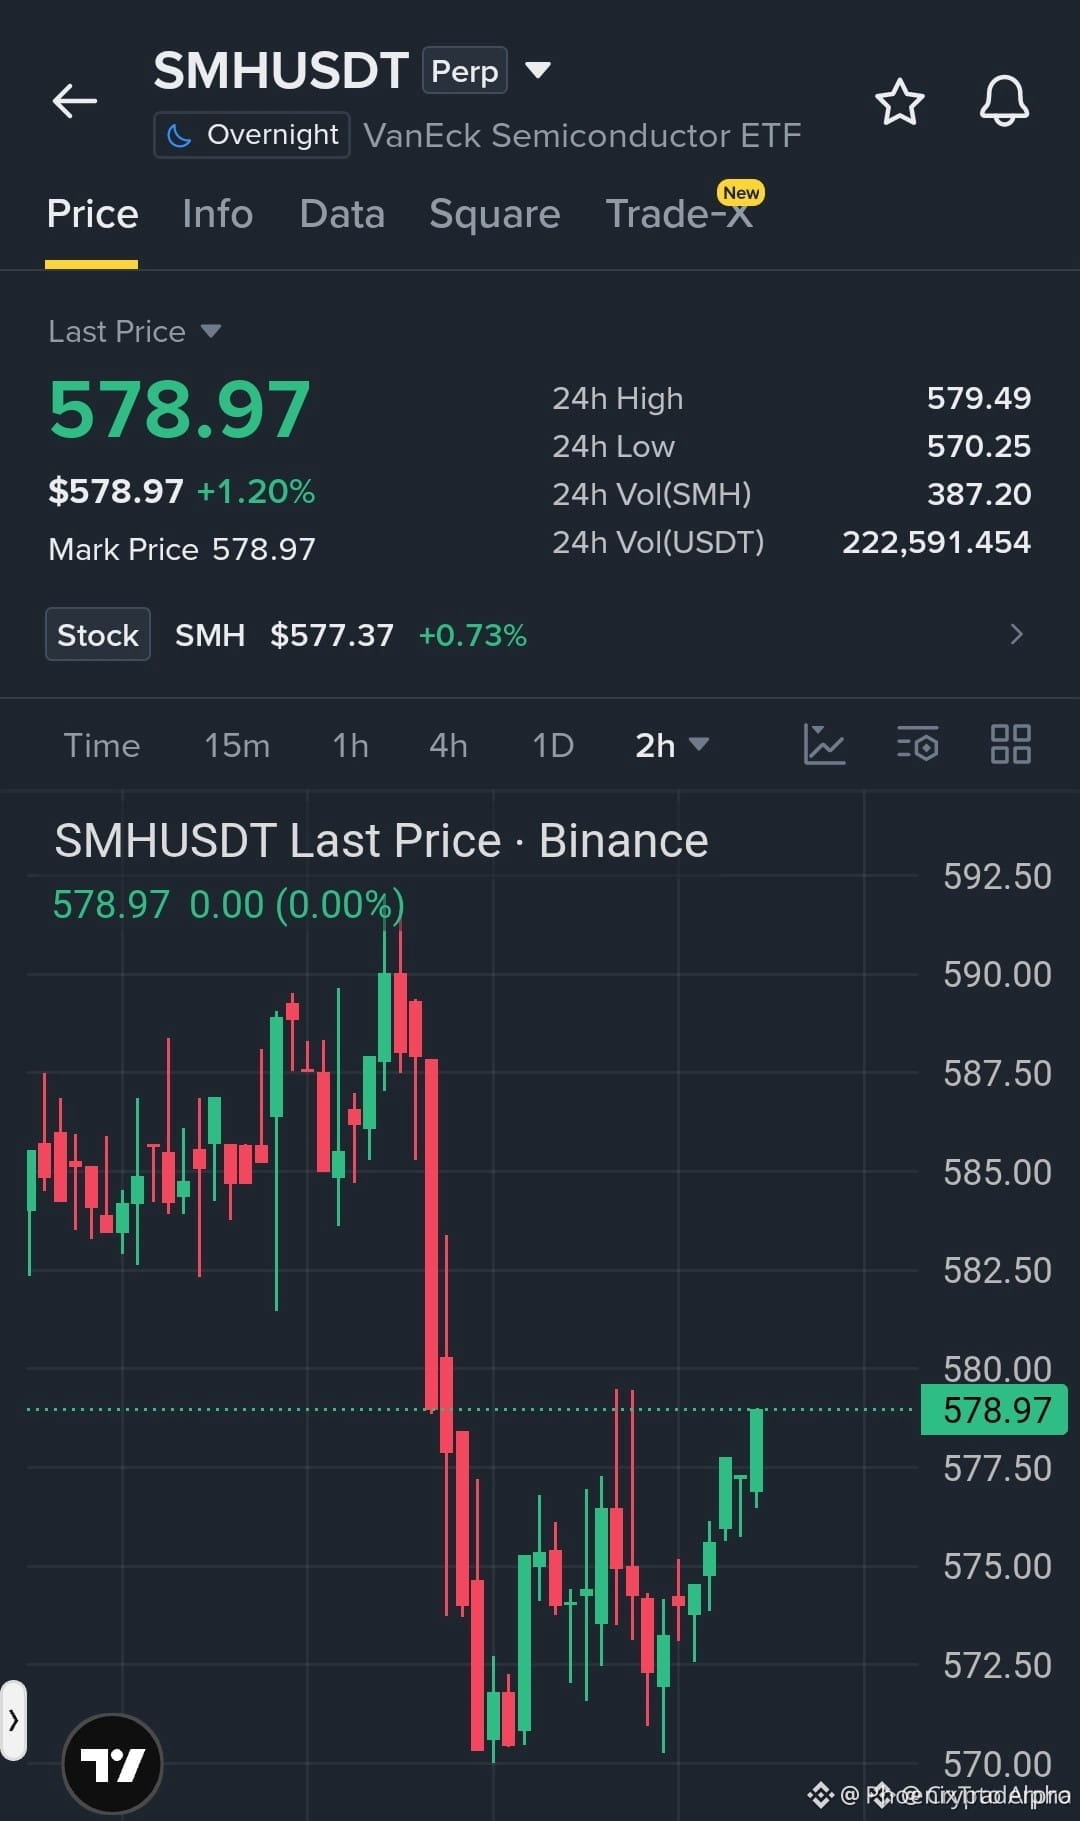Tap the 578.97 current price axis label

[x=994, y=1410]
